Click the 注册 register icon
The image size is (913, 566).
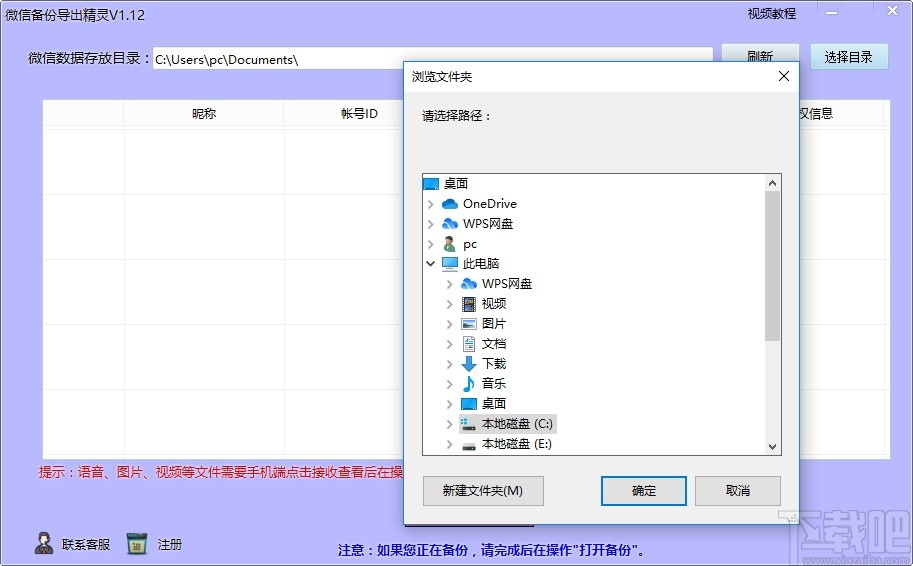(137, 543)
